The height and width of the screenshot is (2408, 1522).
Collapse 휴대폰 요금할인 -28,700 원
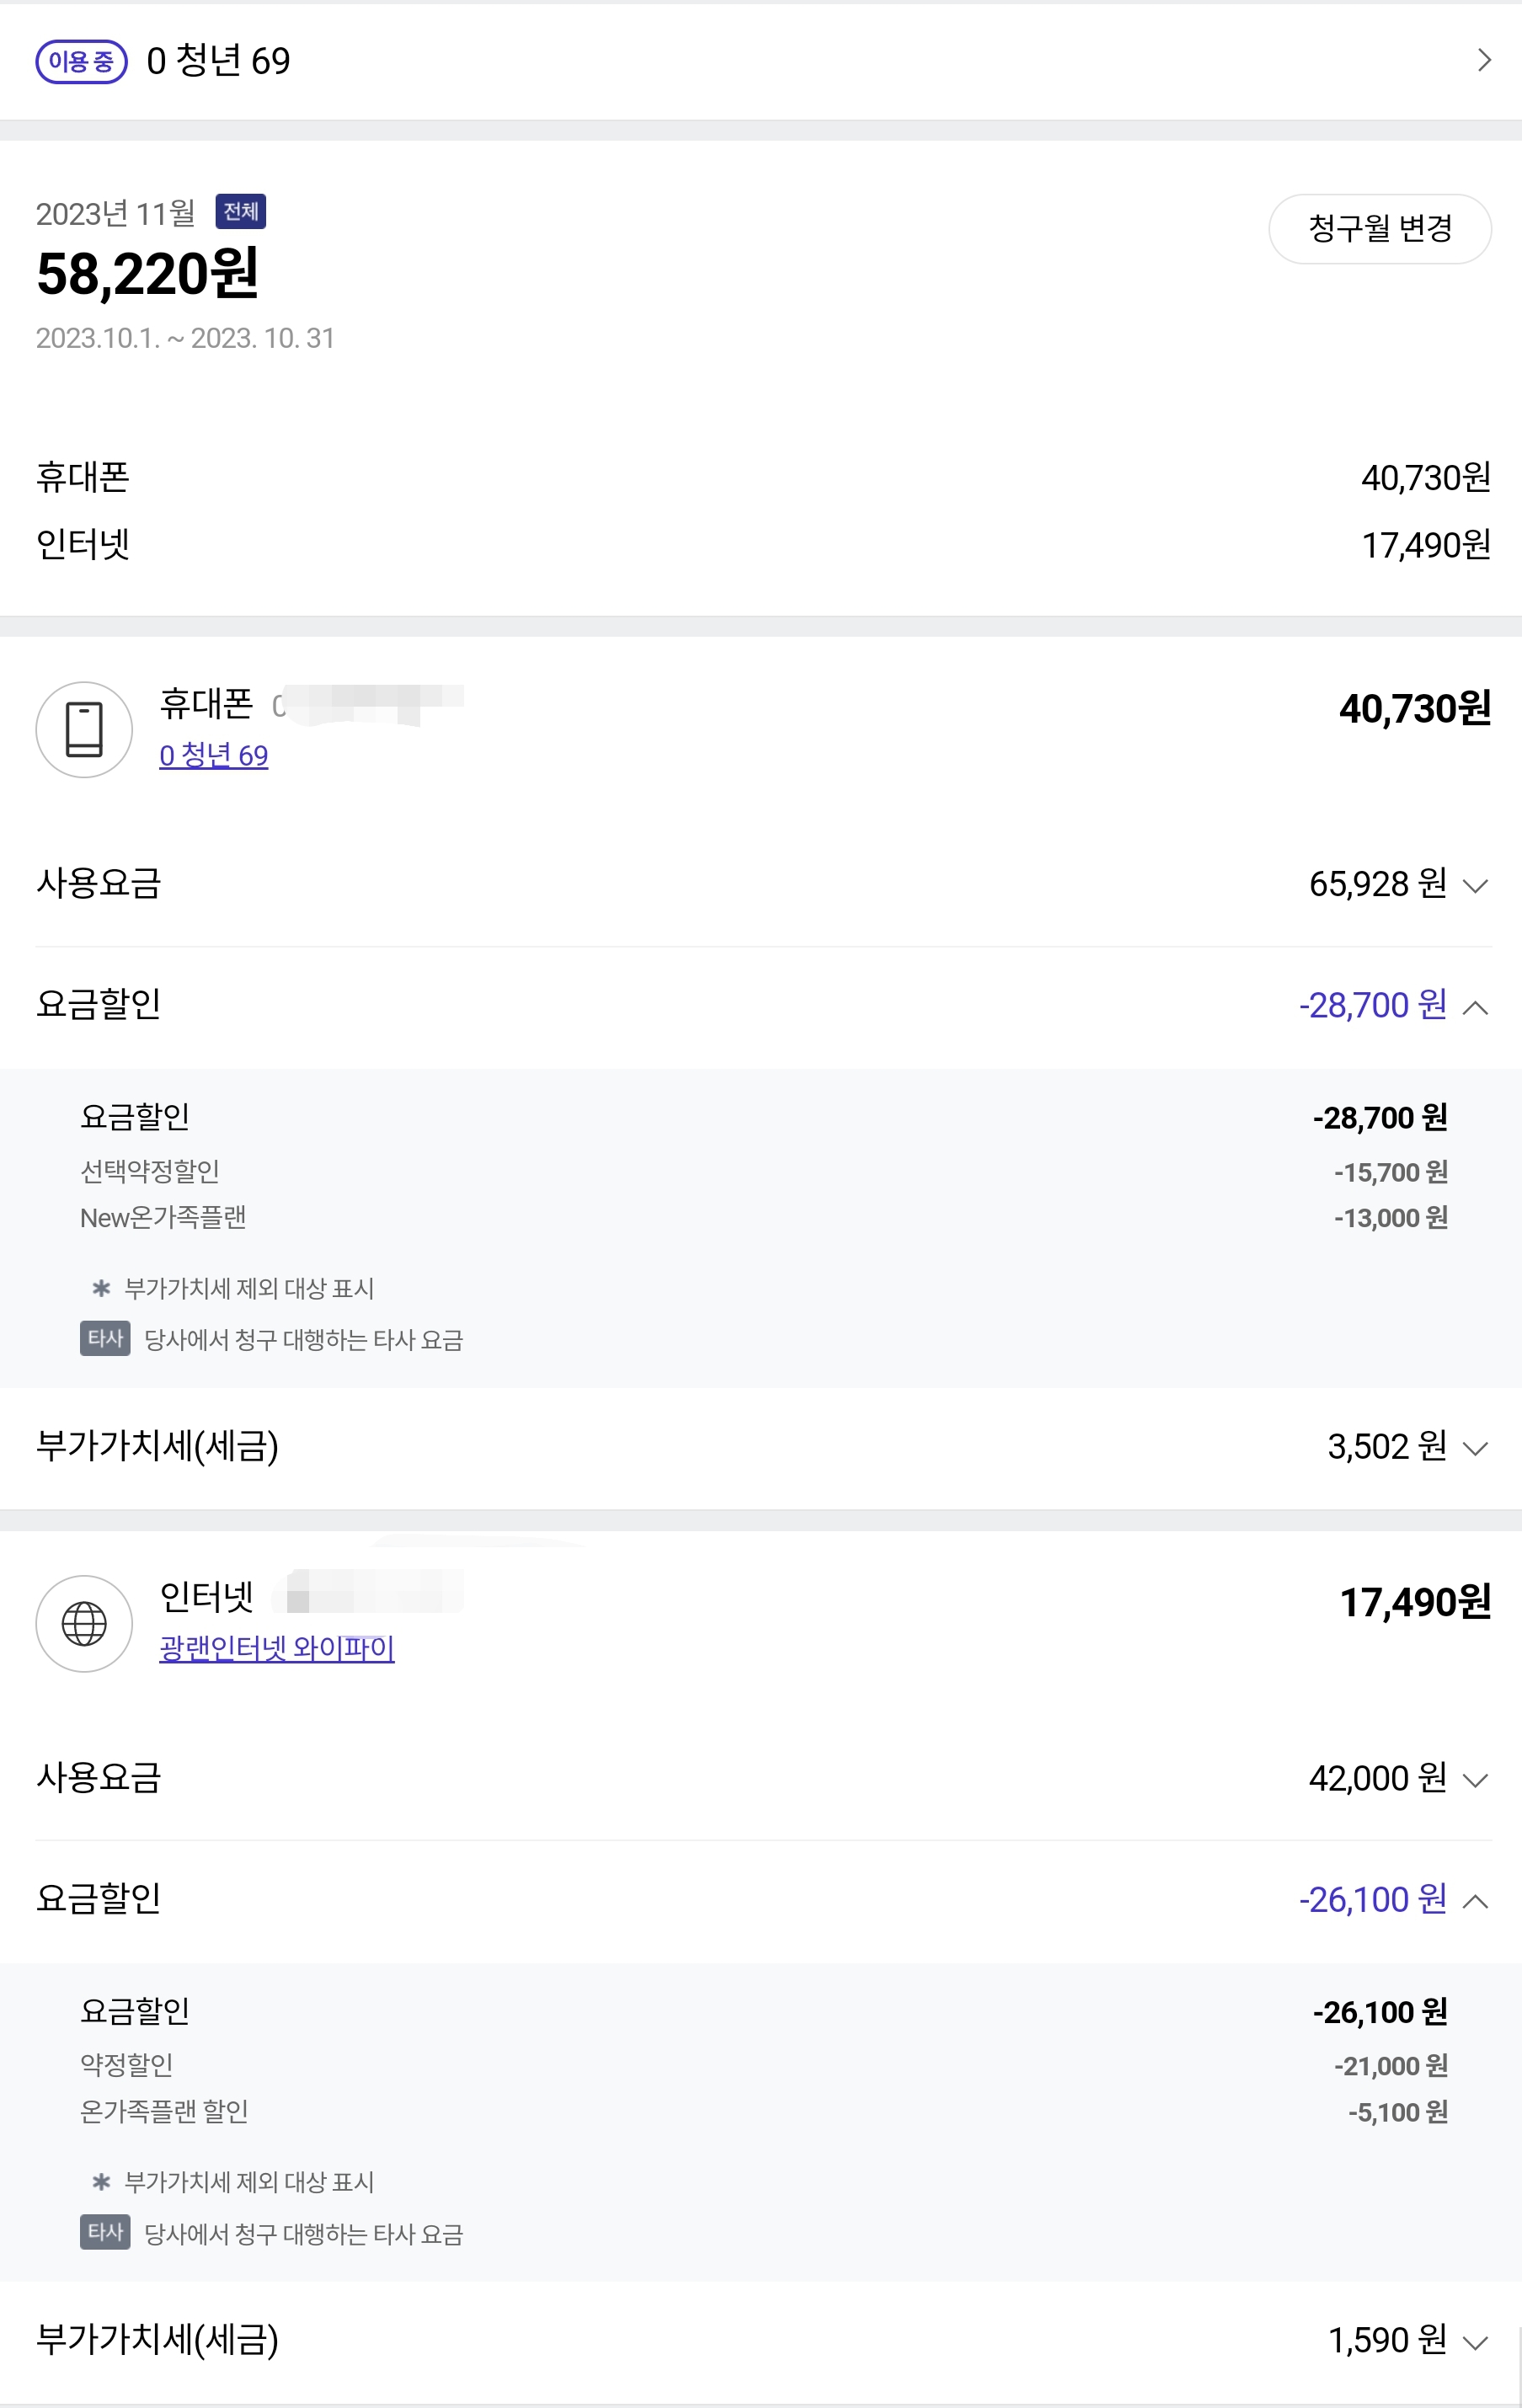click(1475, 1006)
